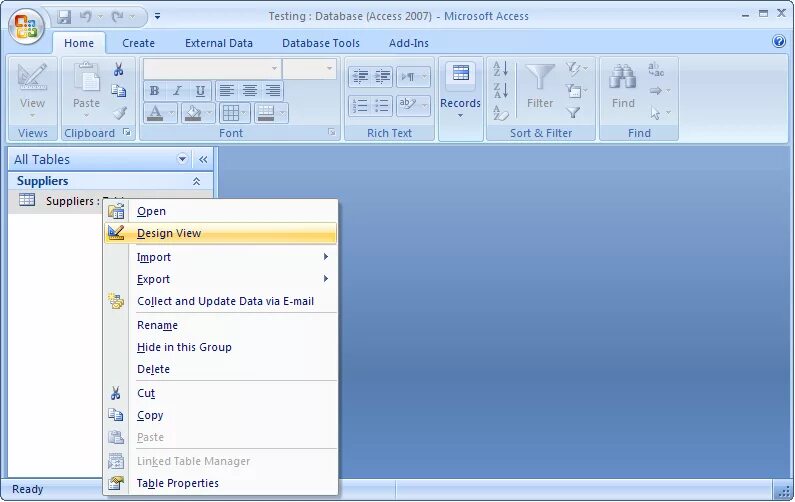Choose Design View from context menu
795x502 pixels.
tap(221, 233)
